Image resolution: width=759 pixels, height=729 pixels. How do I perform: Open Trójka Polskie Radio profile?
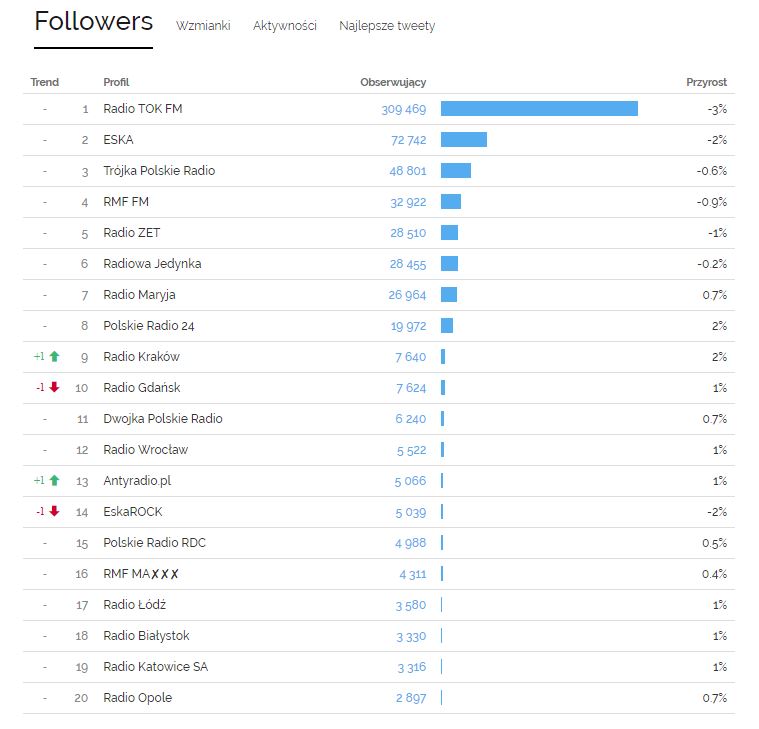pyautogui.click(x=159, y=171)
